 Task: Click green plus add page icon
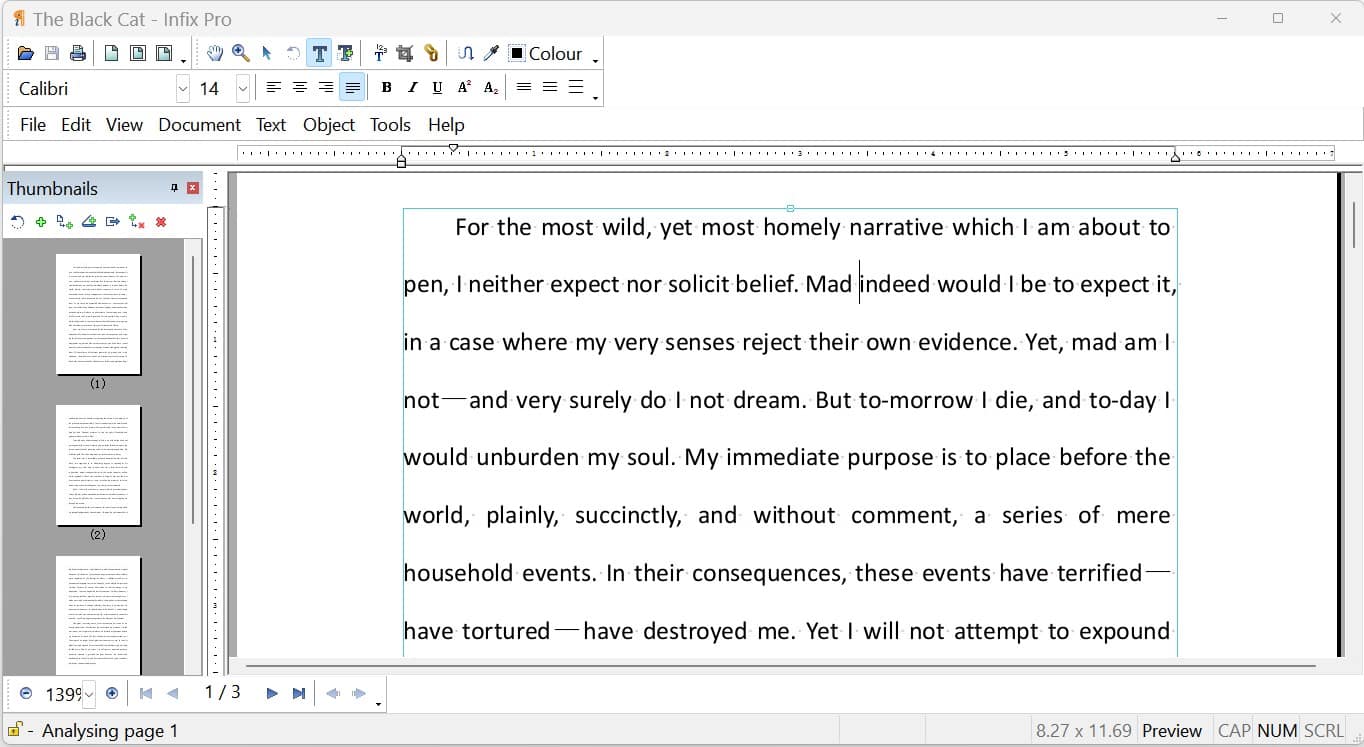[x=41, y=222]
